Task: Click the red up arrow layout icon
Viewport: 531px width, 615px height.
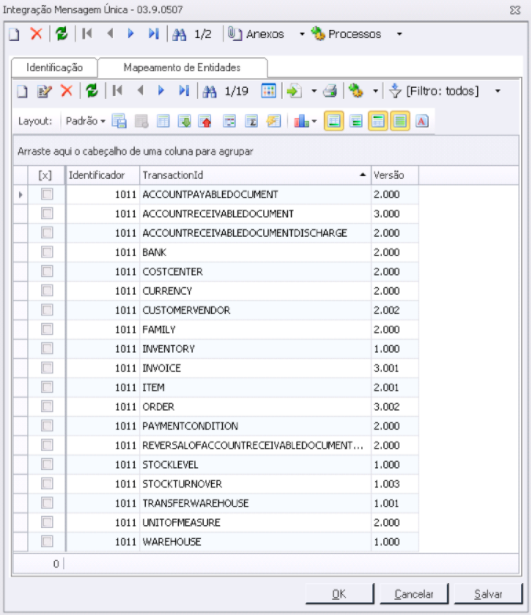Action: click(x=206, y=121)
